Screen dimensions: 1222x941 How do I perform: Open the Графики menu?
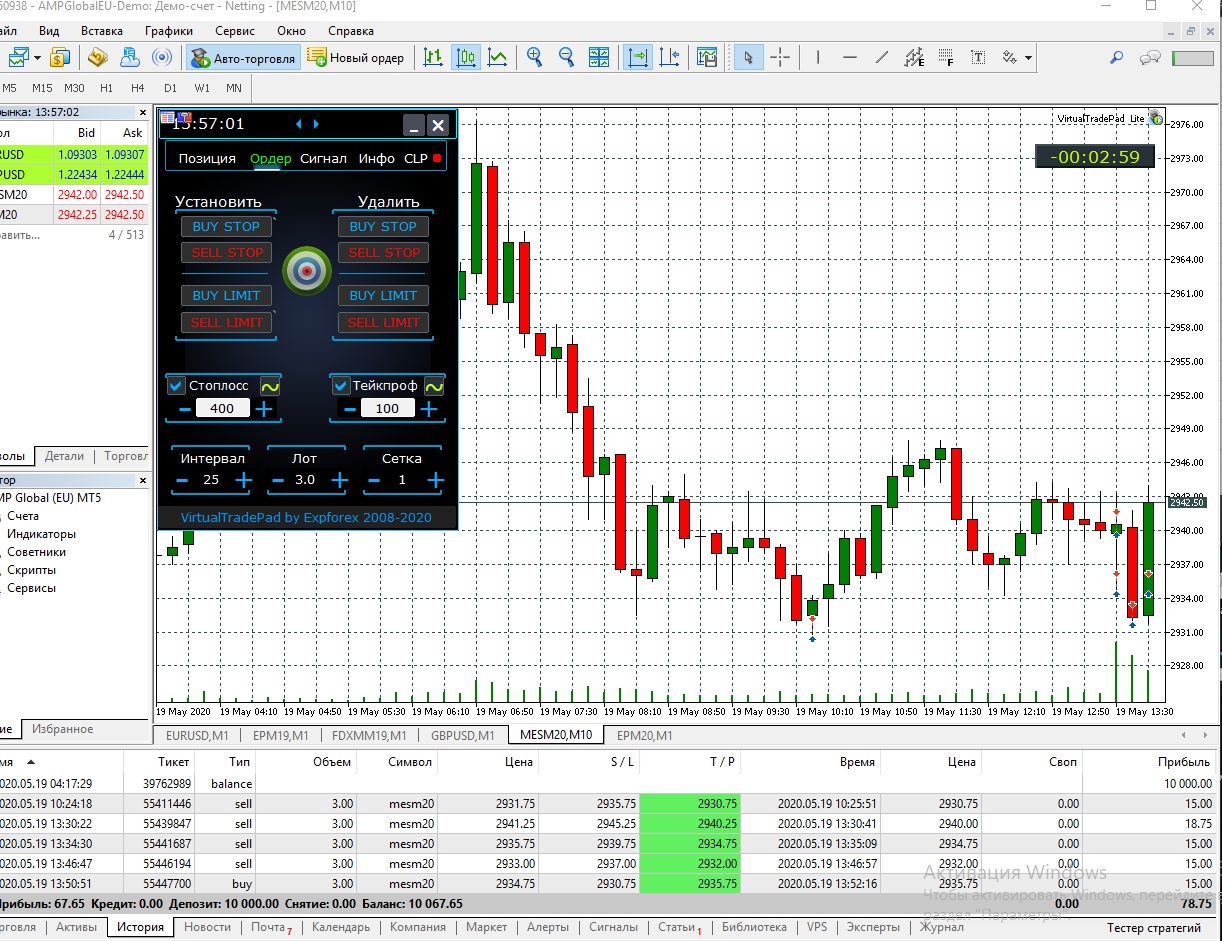pos(169,31)
